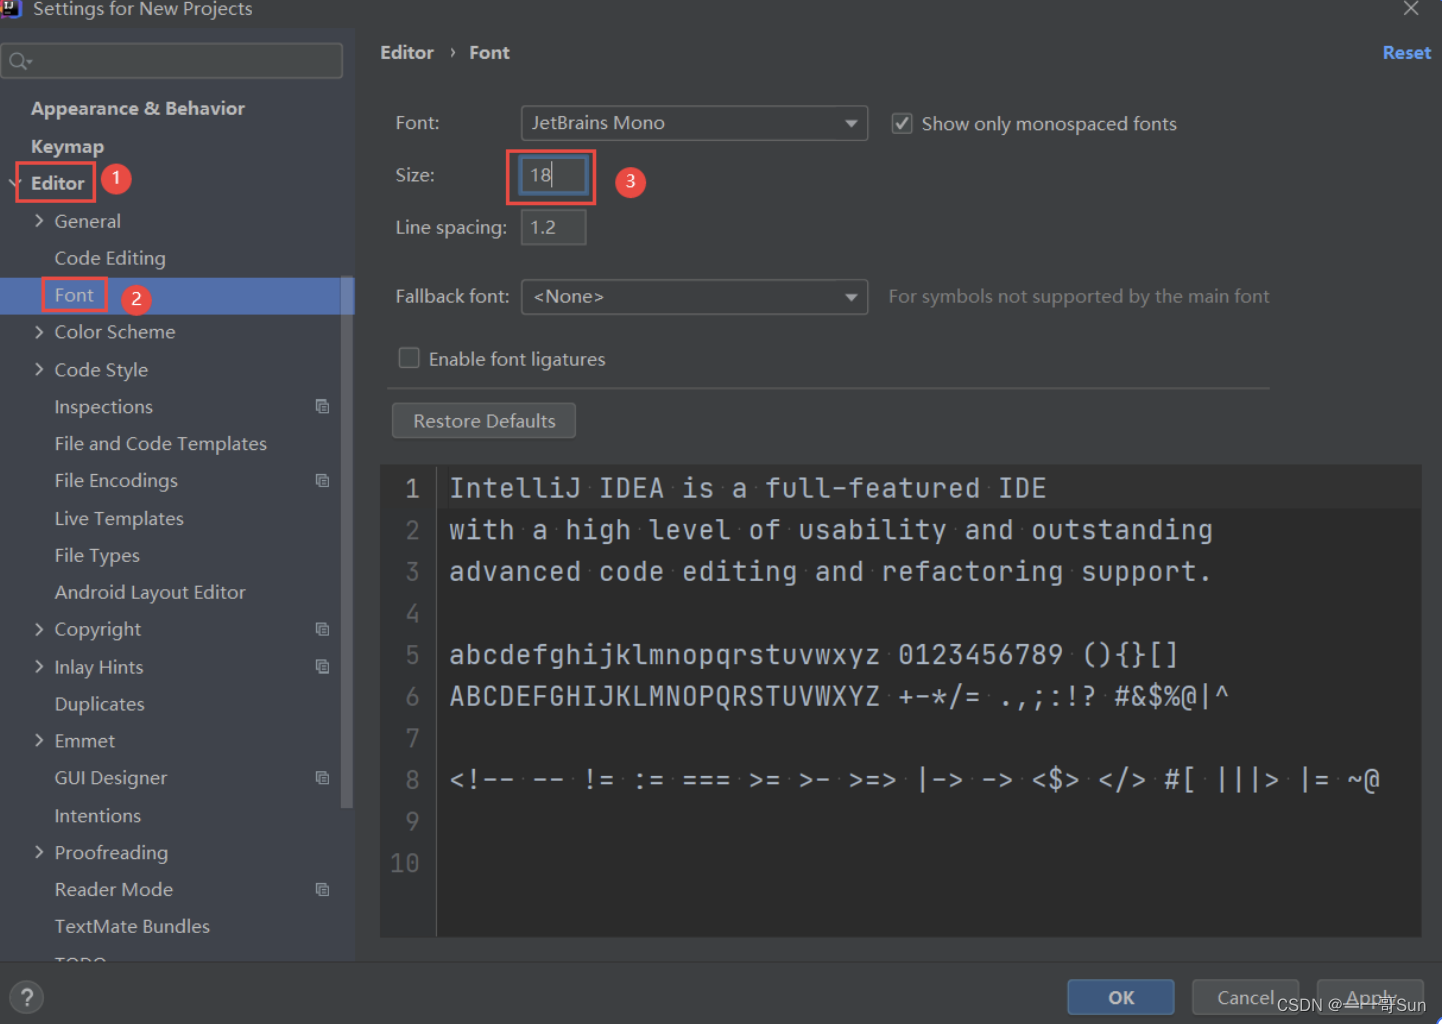Open Android Layout Editor settings

click(x=150, y=592)
